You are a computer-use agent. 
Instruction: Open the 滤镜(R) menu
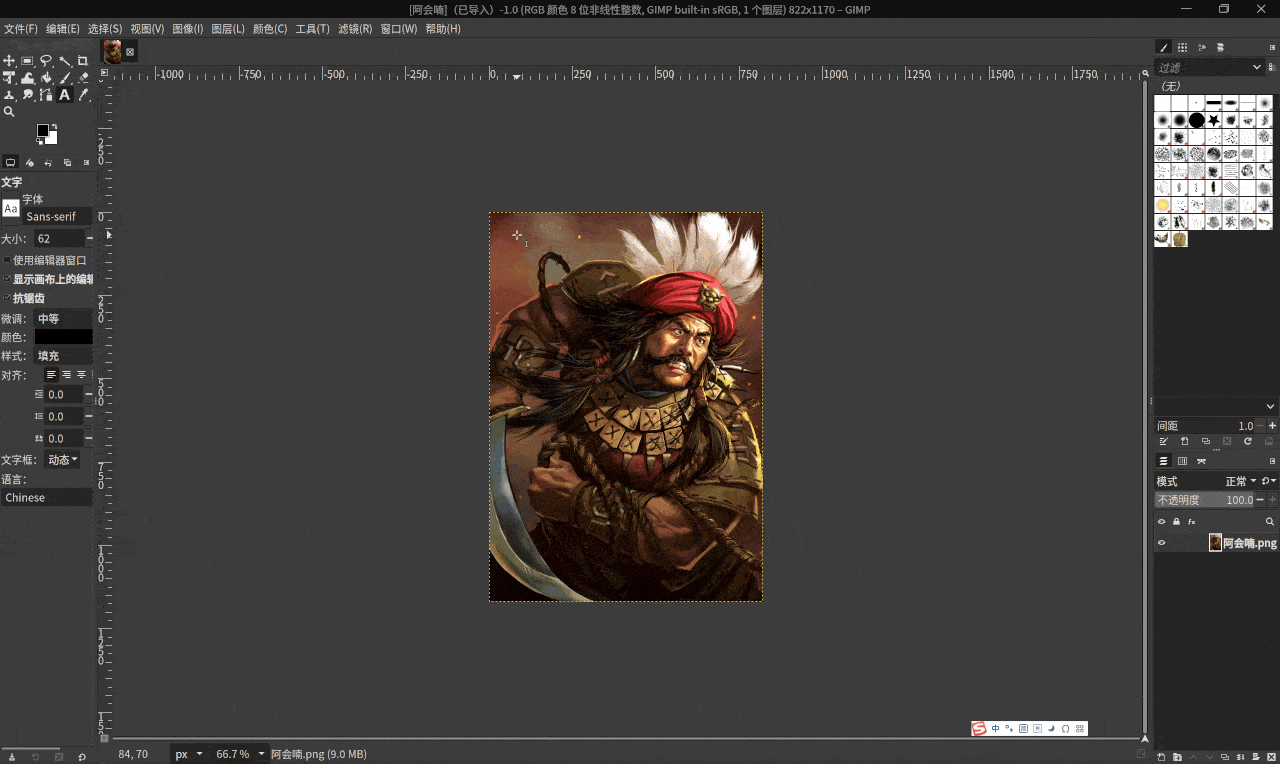point(355,29)
